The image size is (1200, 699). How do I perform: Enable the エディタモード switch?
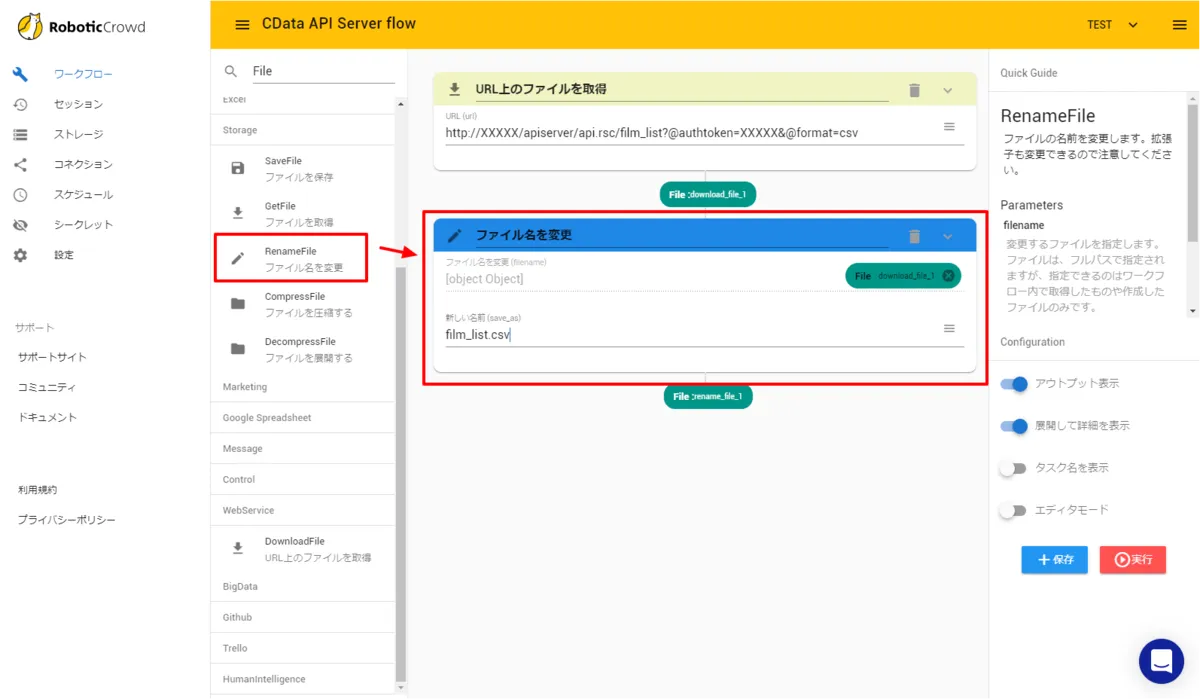coord(1014,510)
